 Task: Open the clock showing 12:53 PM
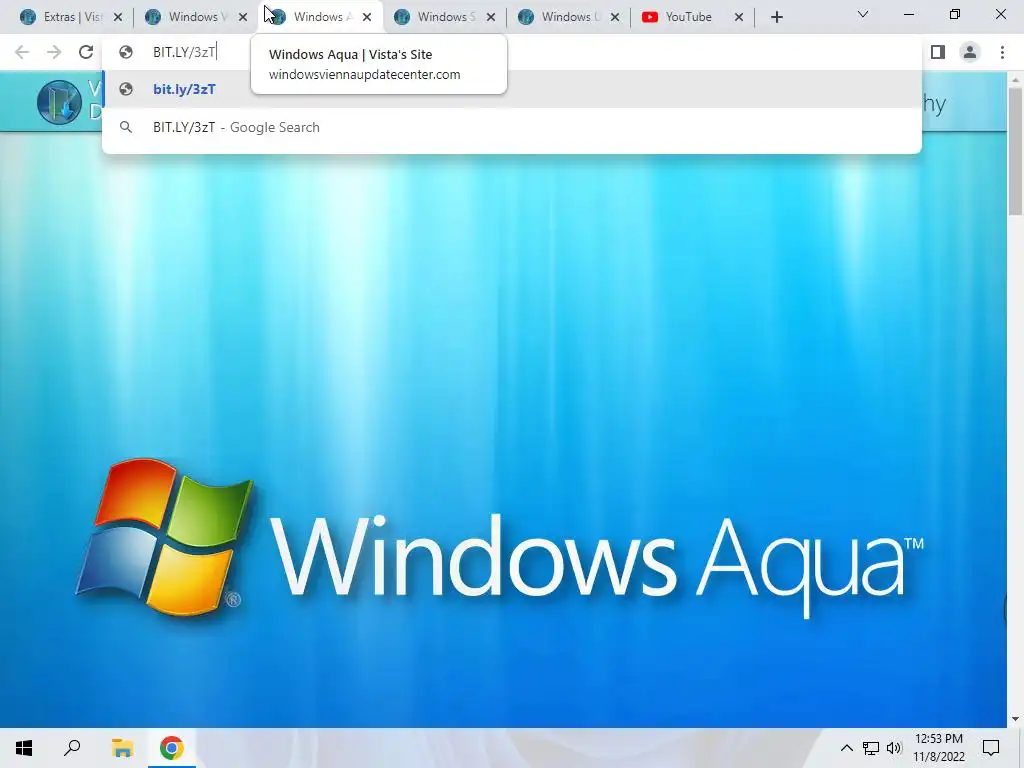coord(938,748)
